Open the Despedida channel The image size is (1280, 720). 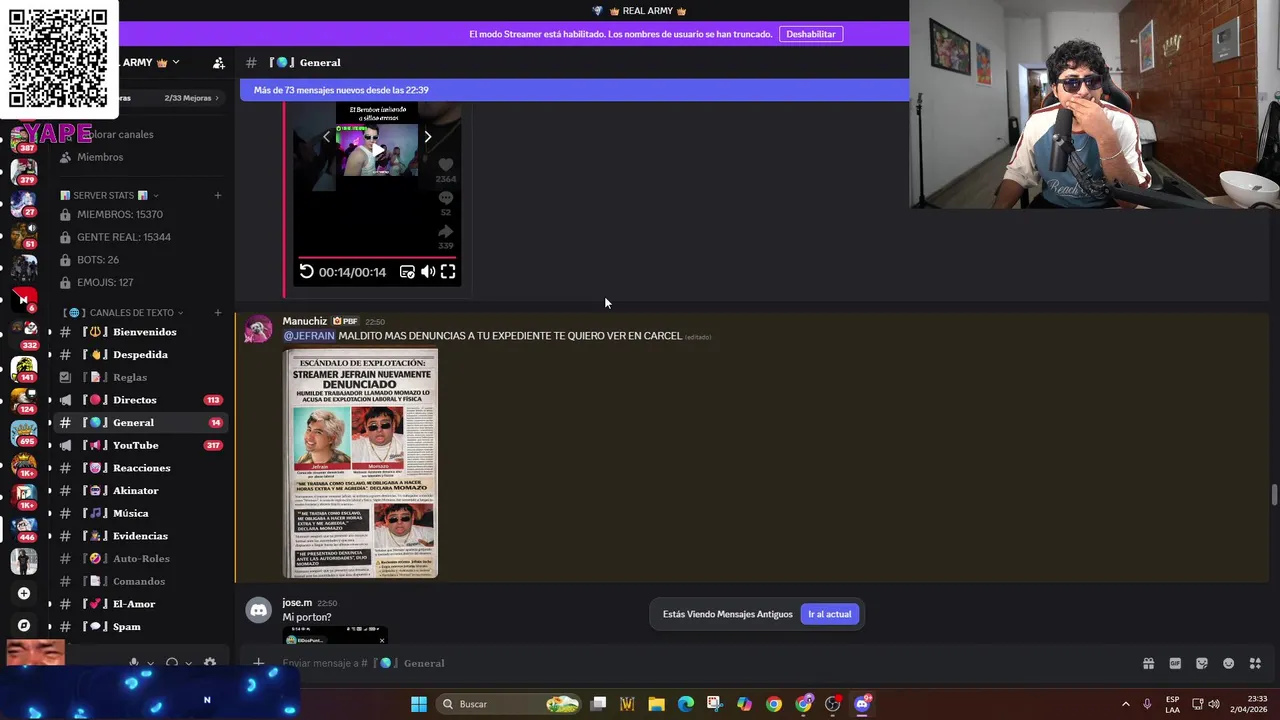[140, 355]
